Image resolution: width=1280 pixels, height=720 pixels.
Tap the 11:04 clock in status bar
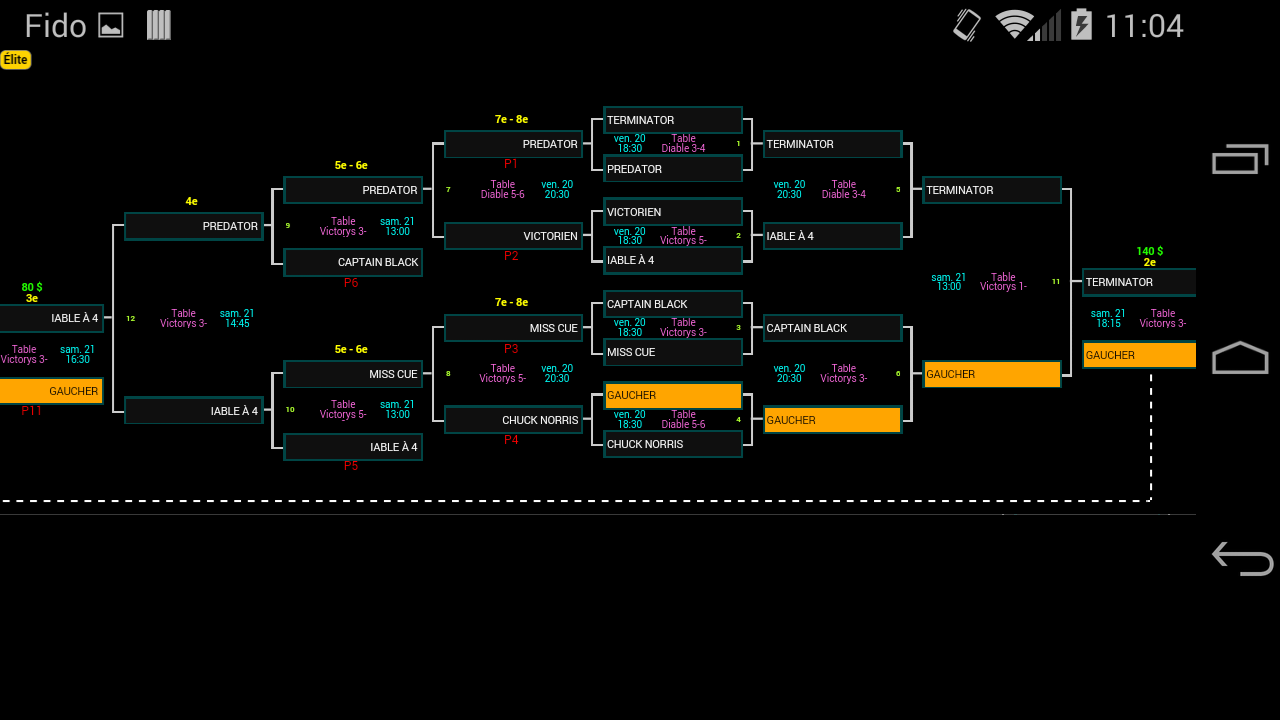tap(1144, 26)
